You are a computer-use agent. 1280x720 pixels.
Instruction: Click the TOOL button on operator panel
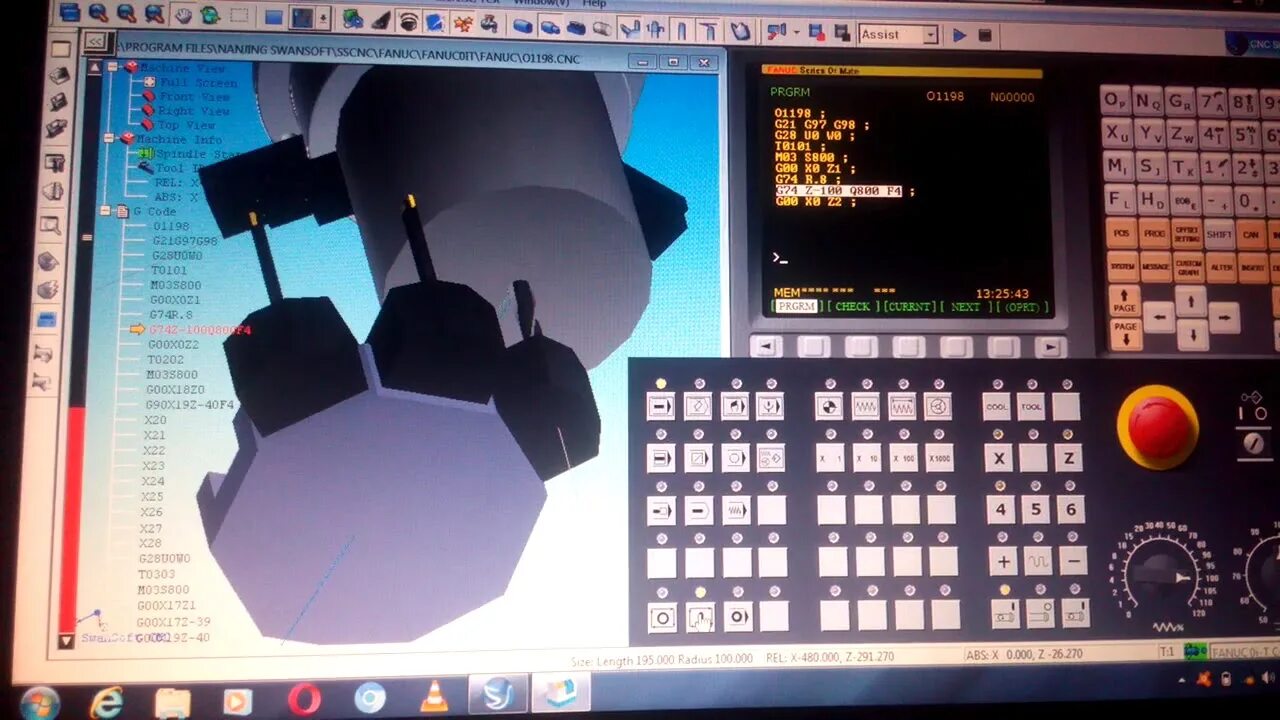[1032, 406]
